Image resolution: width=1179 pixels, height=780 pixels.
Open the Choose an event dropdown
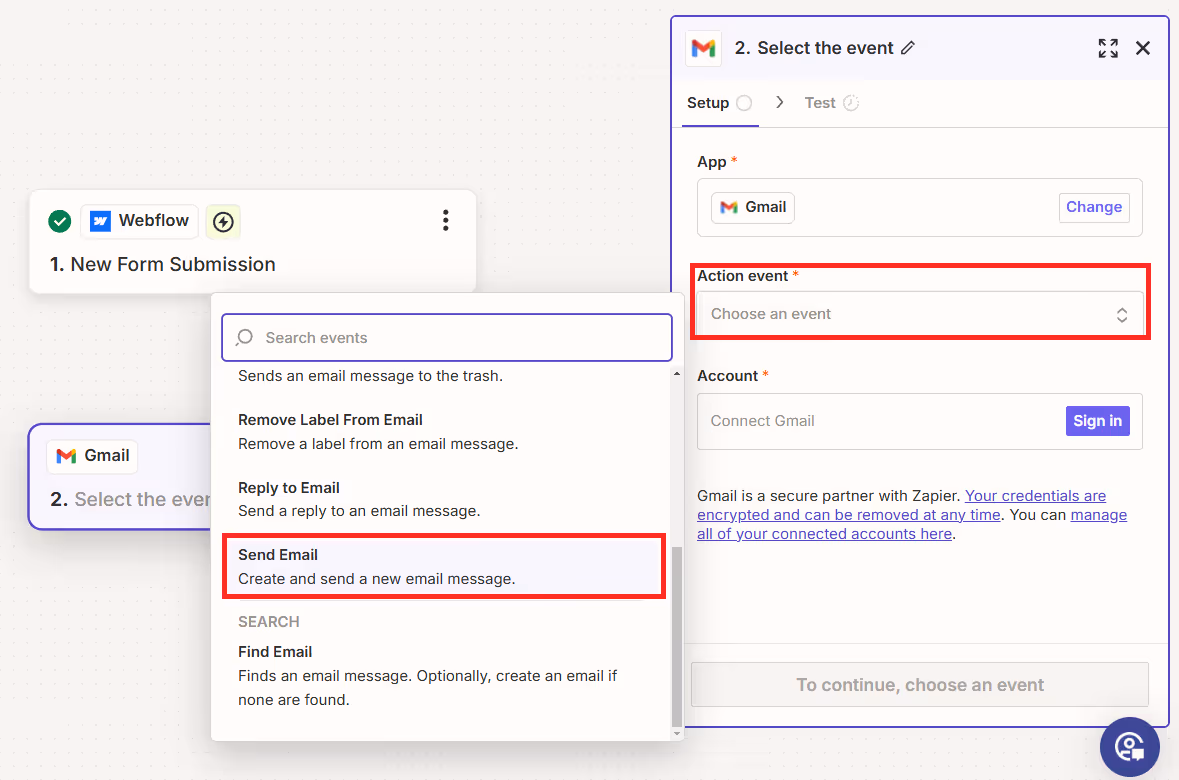[920, 314]
